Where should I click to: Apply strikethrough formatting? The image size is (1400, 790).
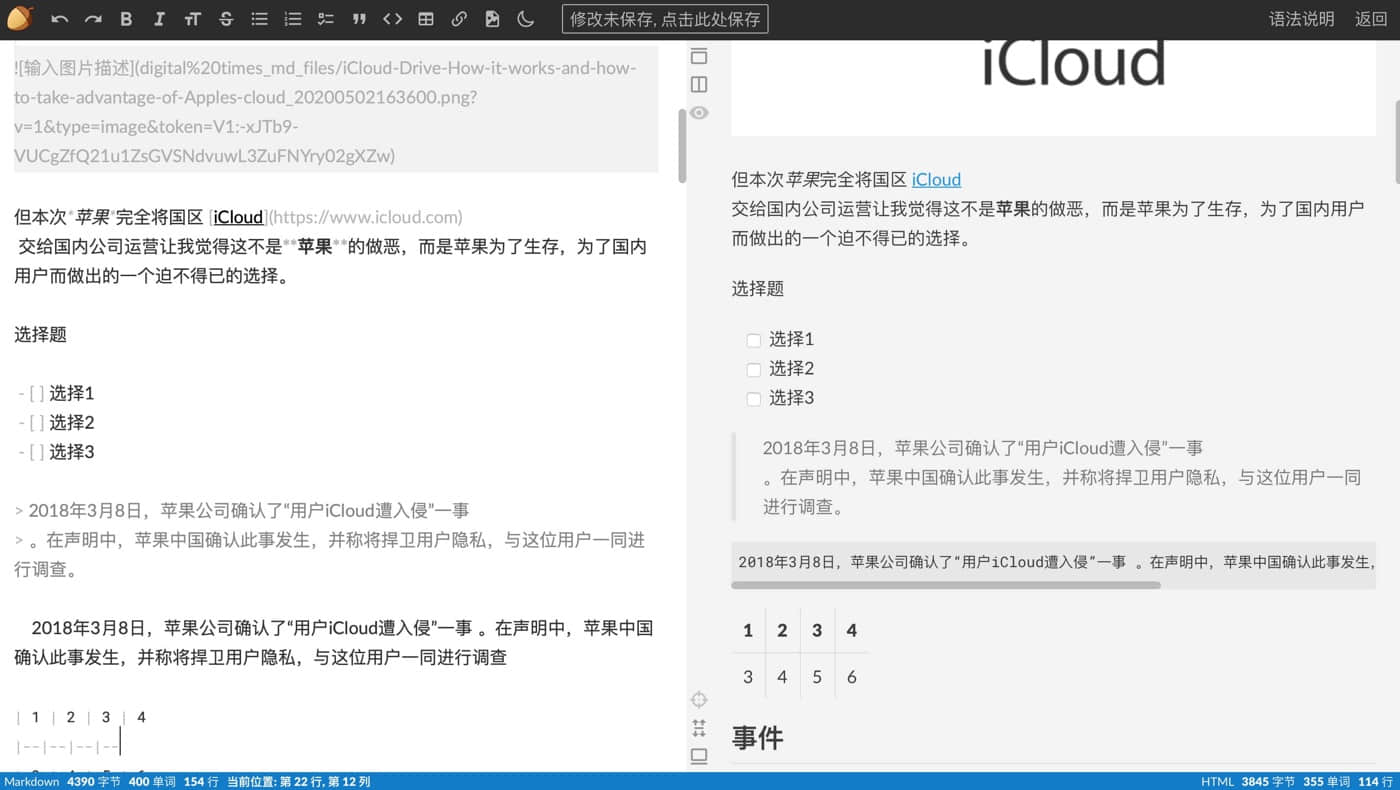click(226, 19)
